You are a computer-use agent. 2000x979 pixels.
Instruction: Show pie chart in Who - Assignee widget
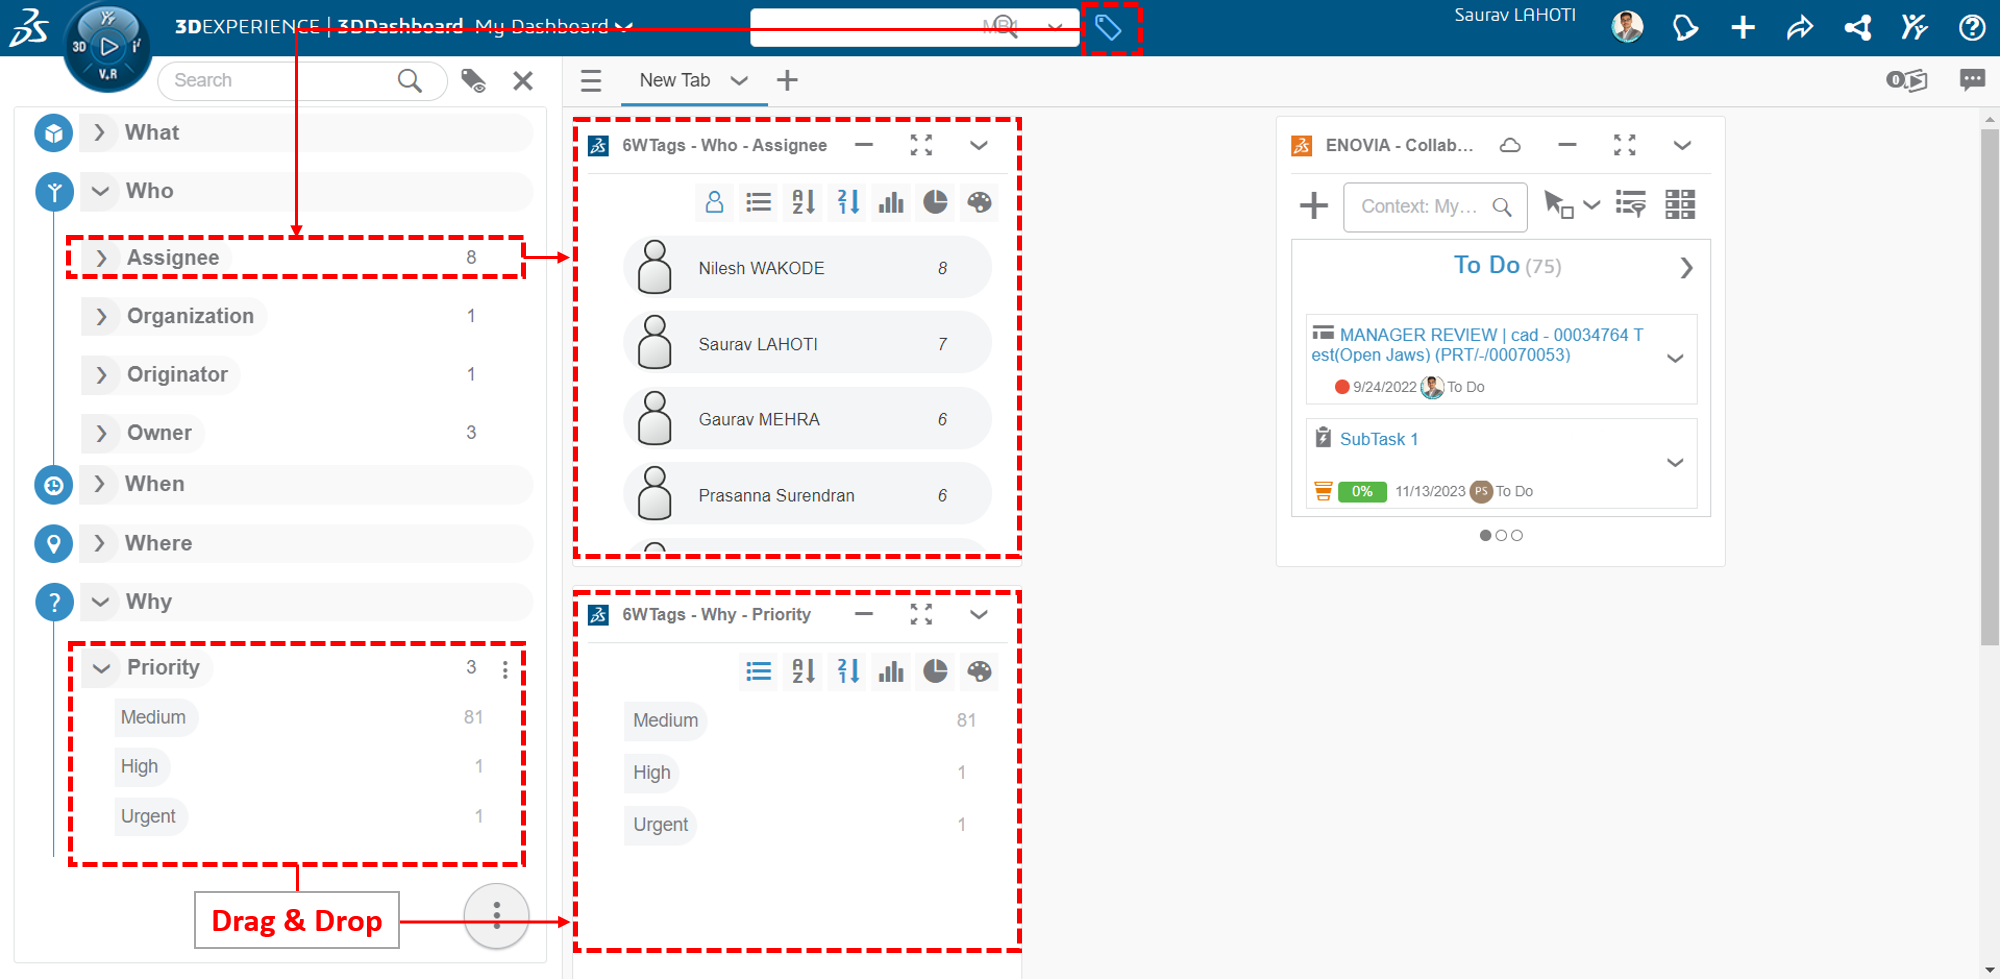click(935, 202)
